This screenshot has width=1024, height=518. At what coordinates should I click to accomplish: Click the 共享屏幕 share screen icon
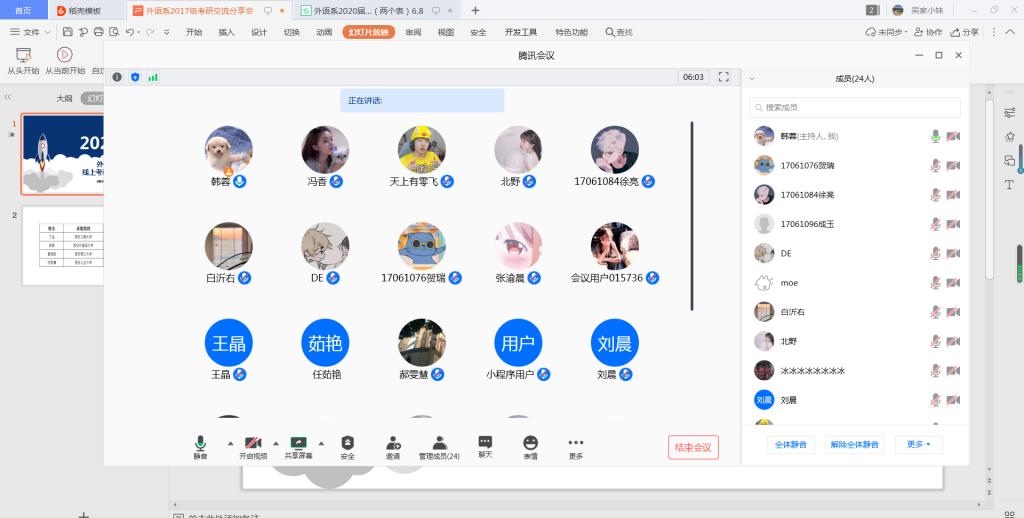point(297,443)
